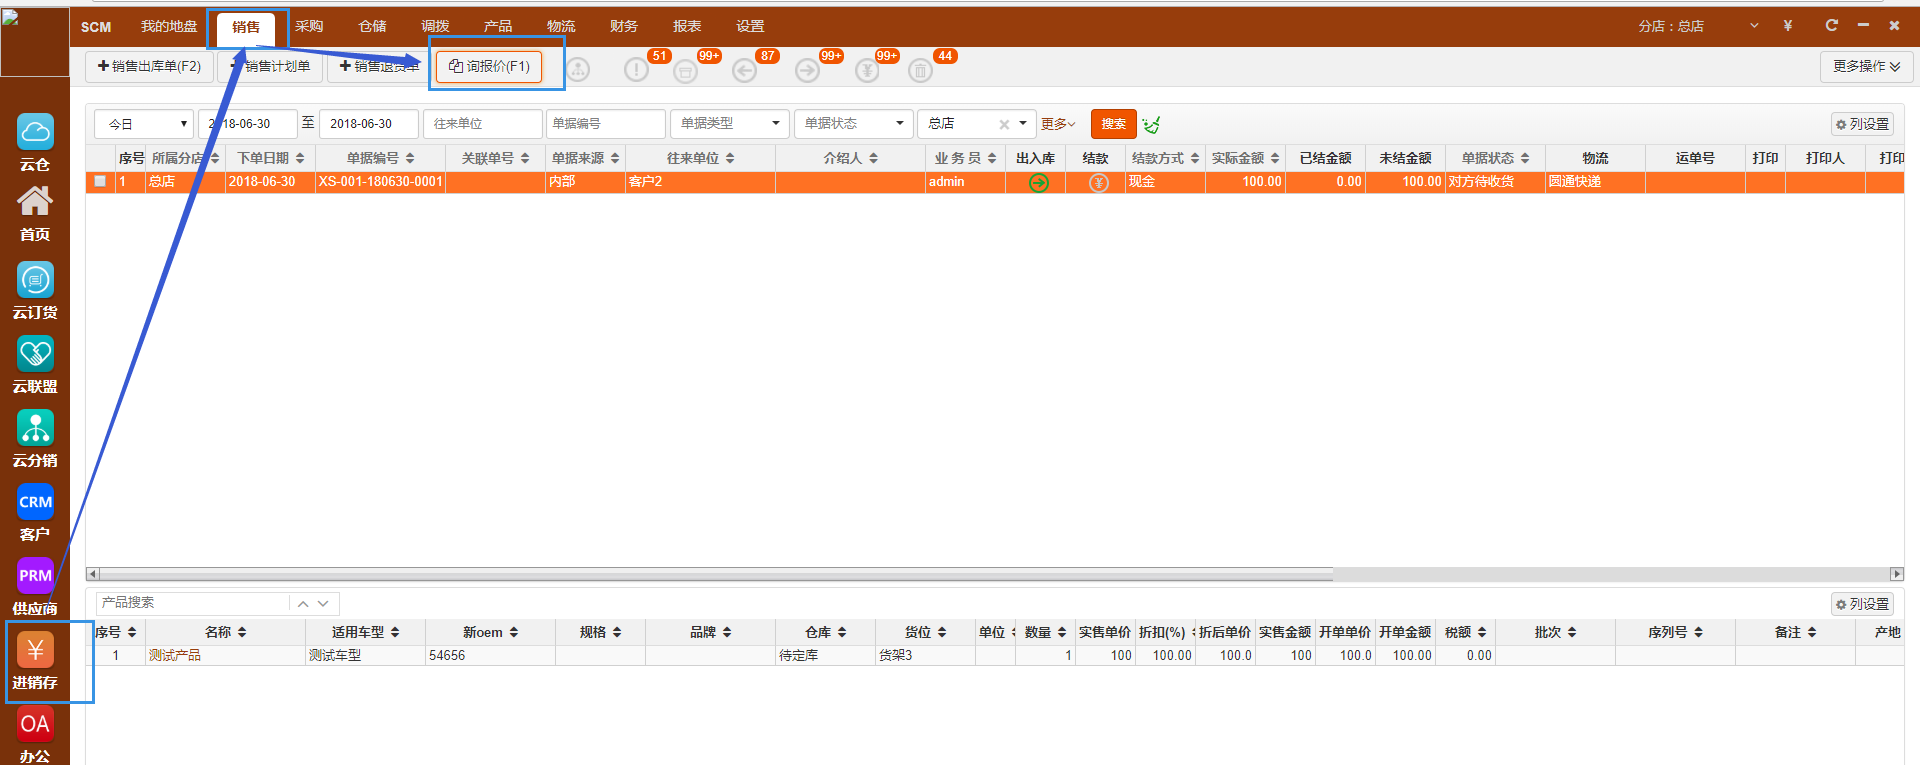Click the green 出入库 arrow icon in row 1
Image resolution: width=1920 pixels, height=765 pixels.
(1039, 182)
